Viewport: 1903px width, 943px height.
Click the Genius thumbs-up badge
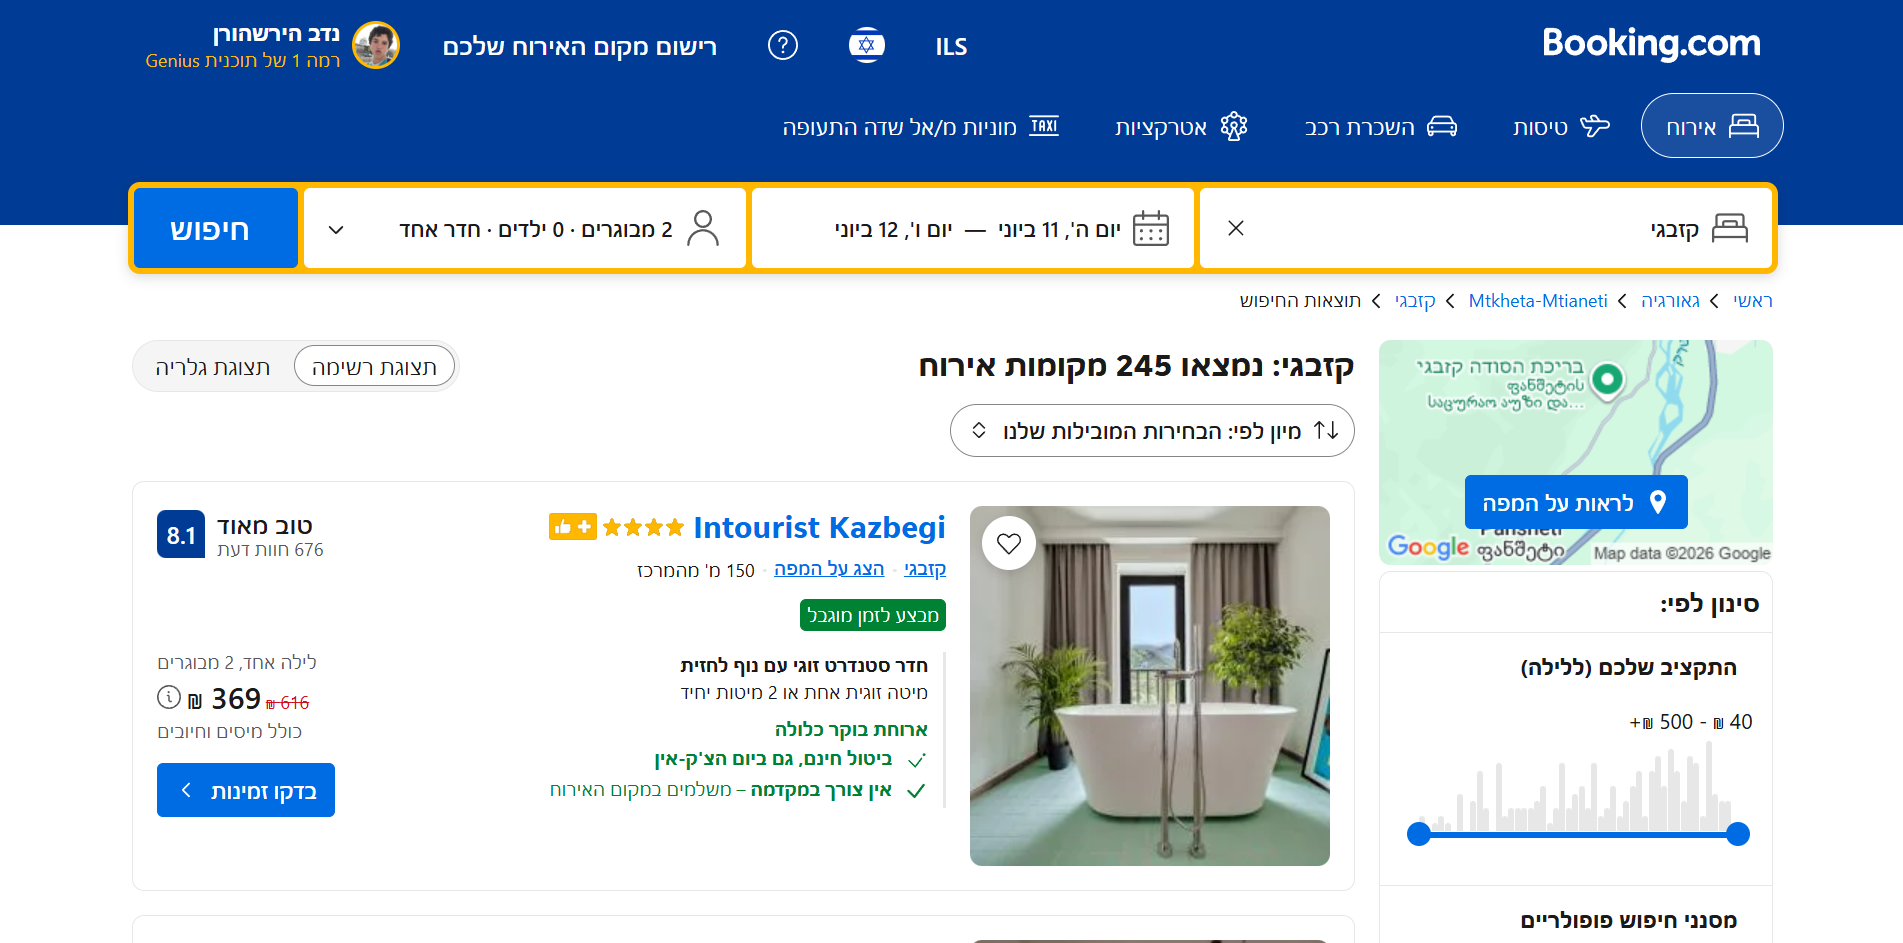pos(572,526)
